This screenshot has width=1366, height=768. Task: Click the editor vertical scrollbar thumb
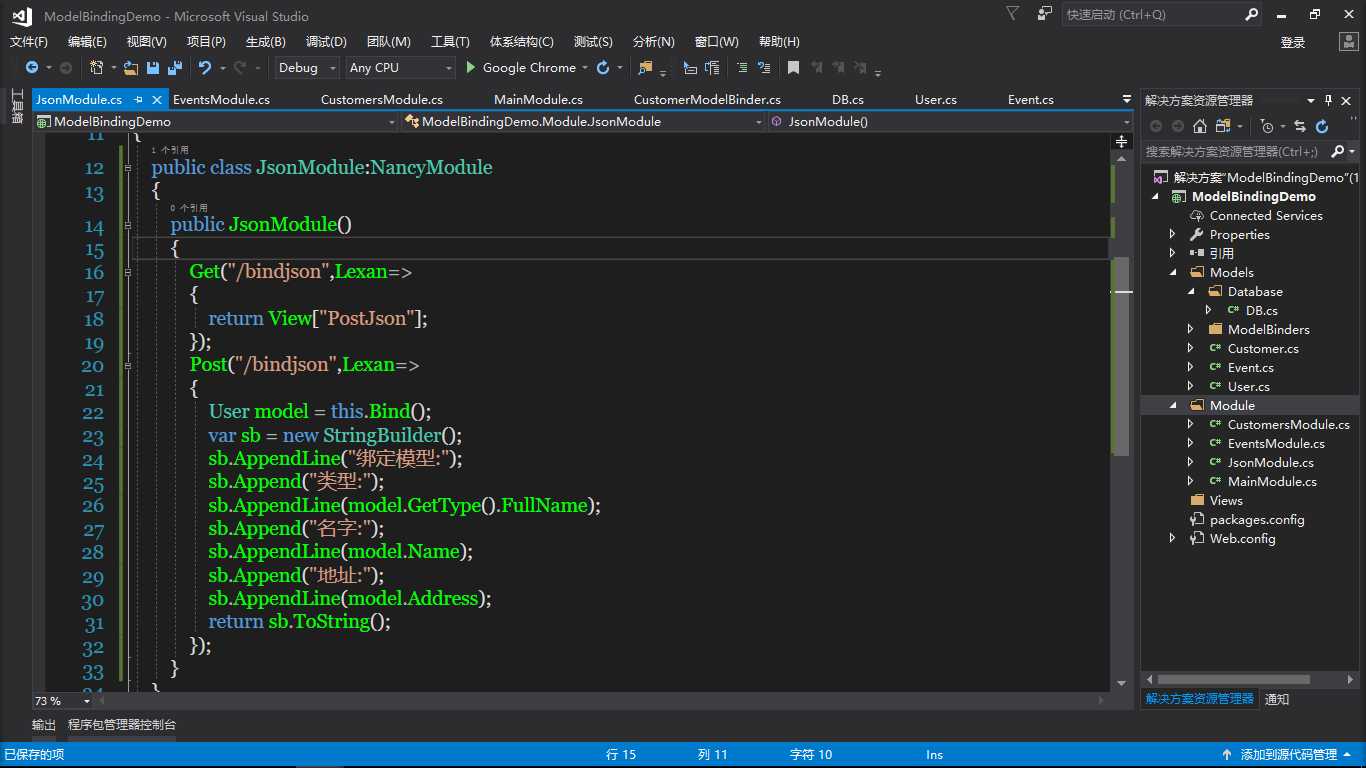pos(1122,357)
